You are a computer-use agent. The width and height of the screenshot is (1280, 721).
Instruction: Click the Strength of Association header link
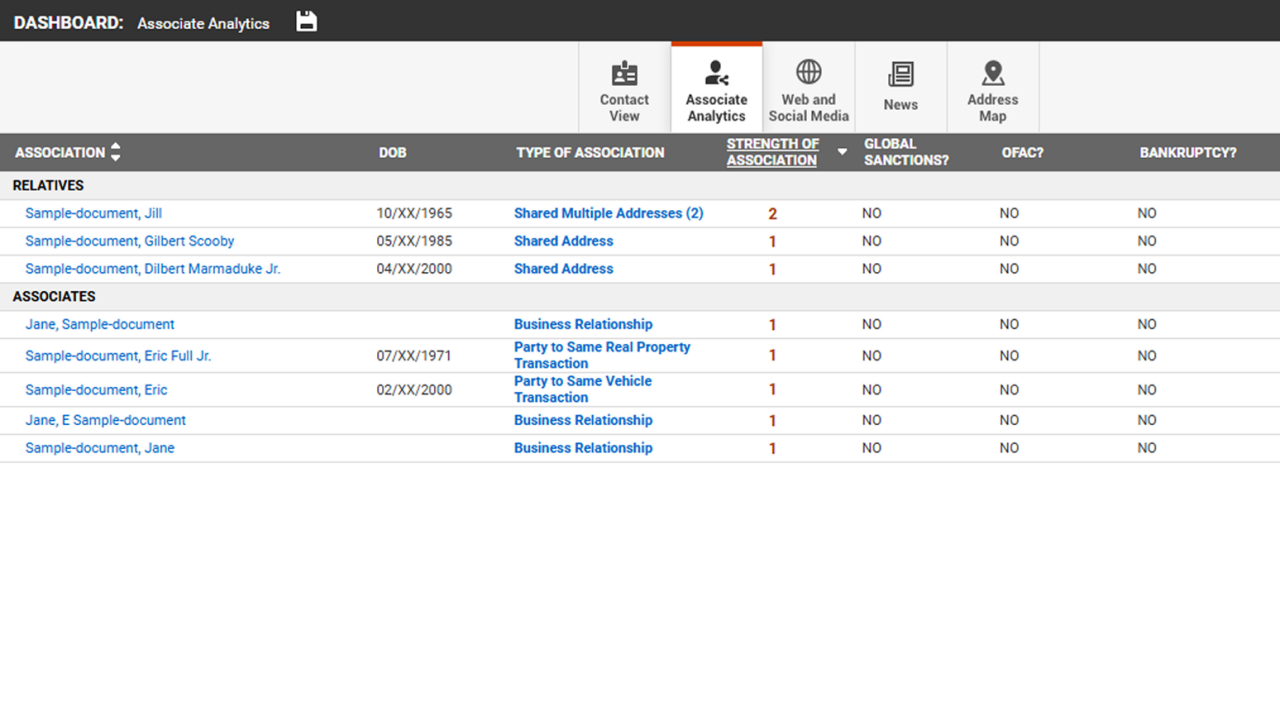(772, 152)
